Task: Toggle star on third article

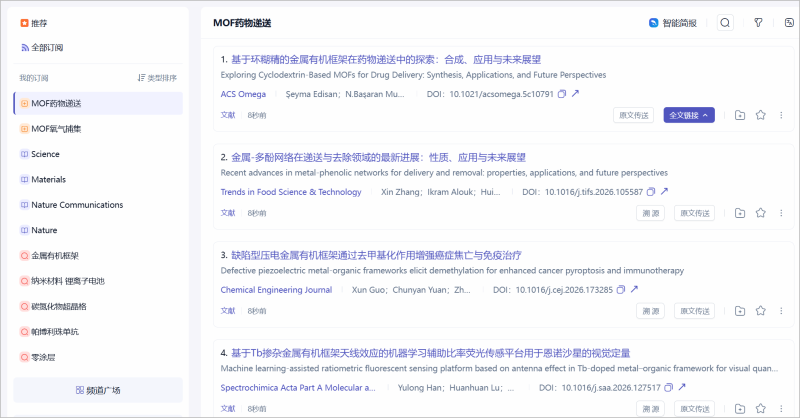Action: [x=760, y=311]
